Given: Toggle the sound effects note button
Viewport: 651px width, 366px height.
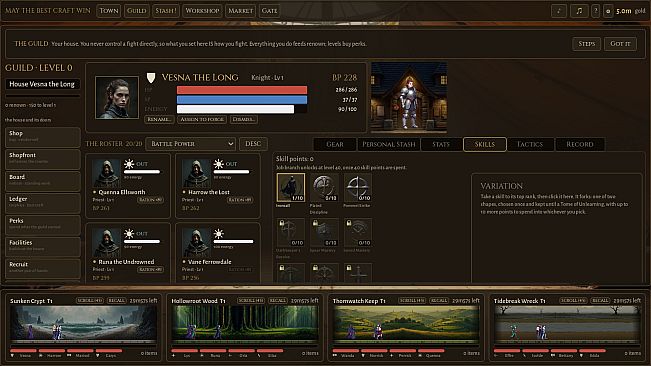Looking at the screenshot, I should 558,11.
